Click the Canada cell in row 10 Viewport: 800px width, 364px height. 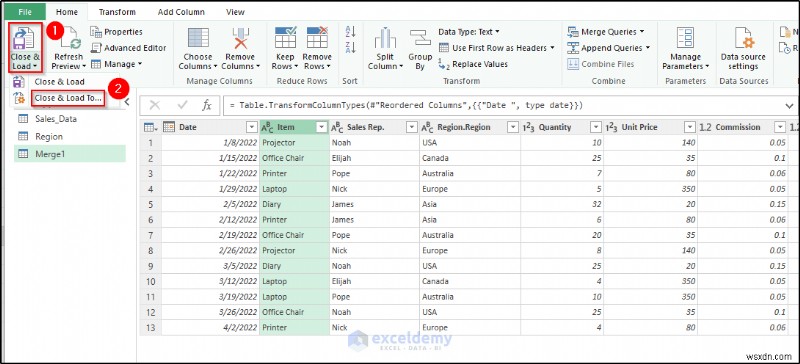tap(470, 281)
